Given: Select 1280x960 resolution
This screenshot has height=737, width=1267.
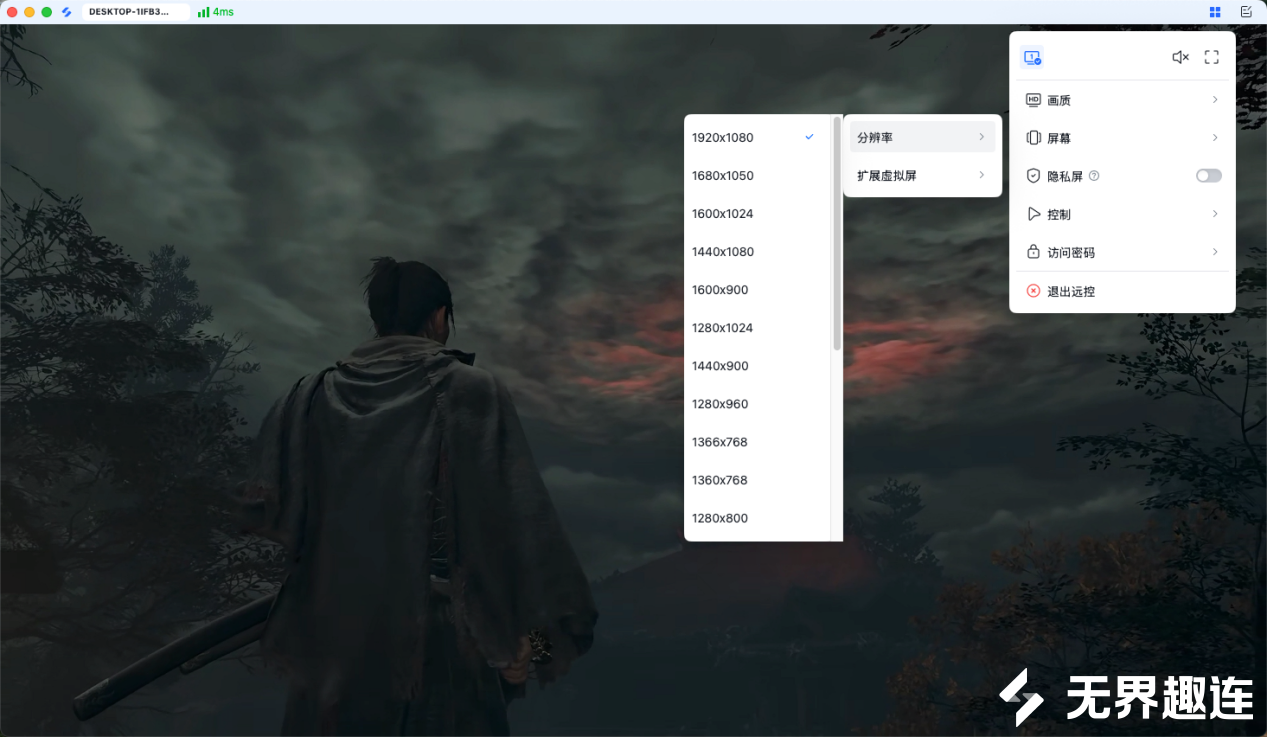Looking at the screenshot, I should coord(757,403).
